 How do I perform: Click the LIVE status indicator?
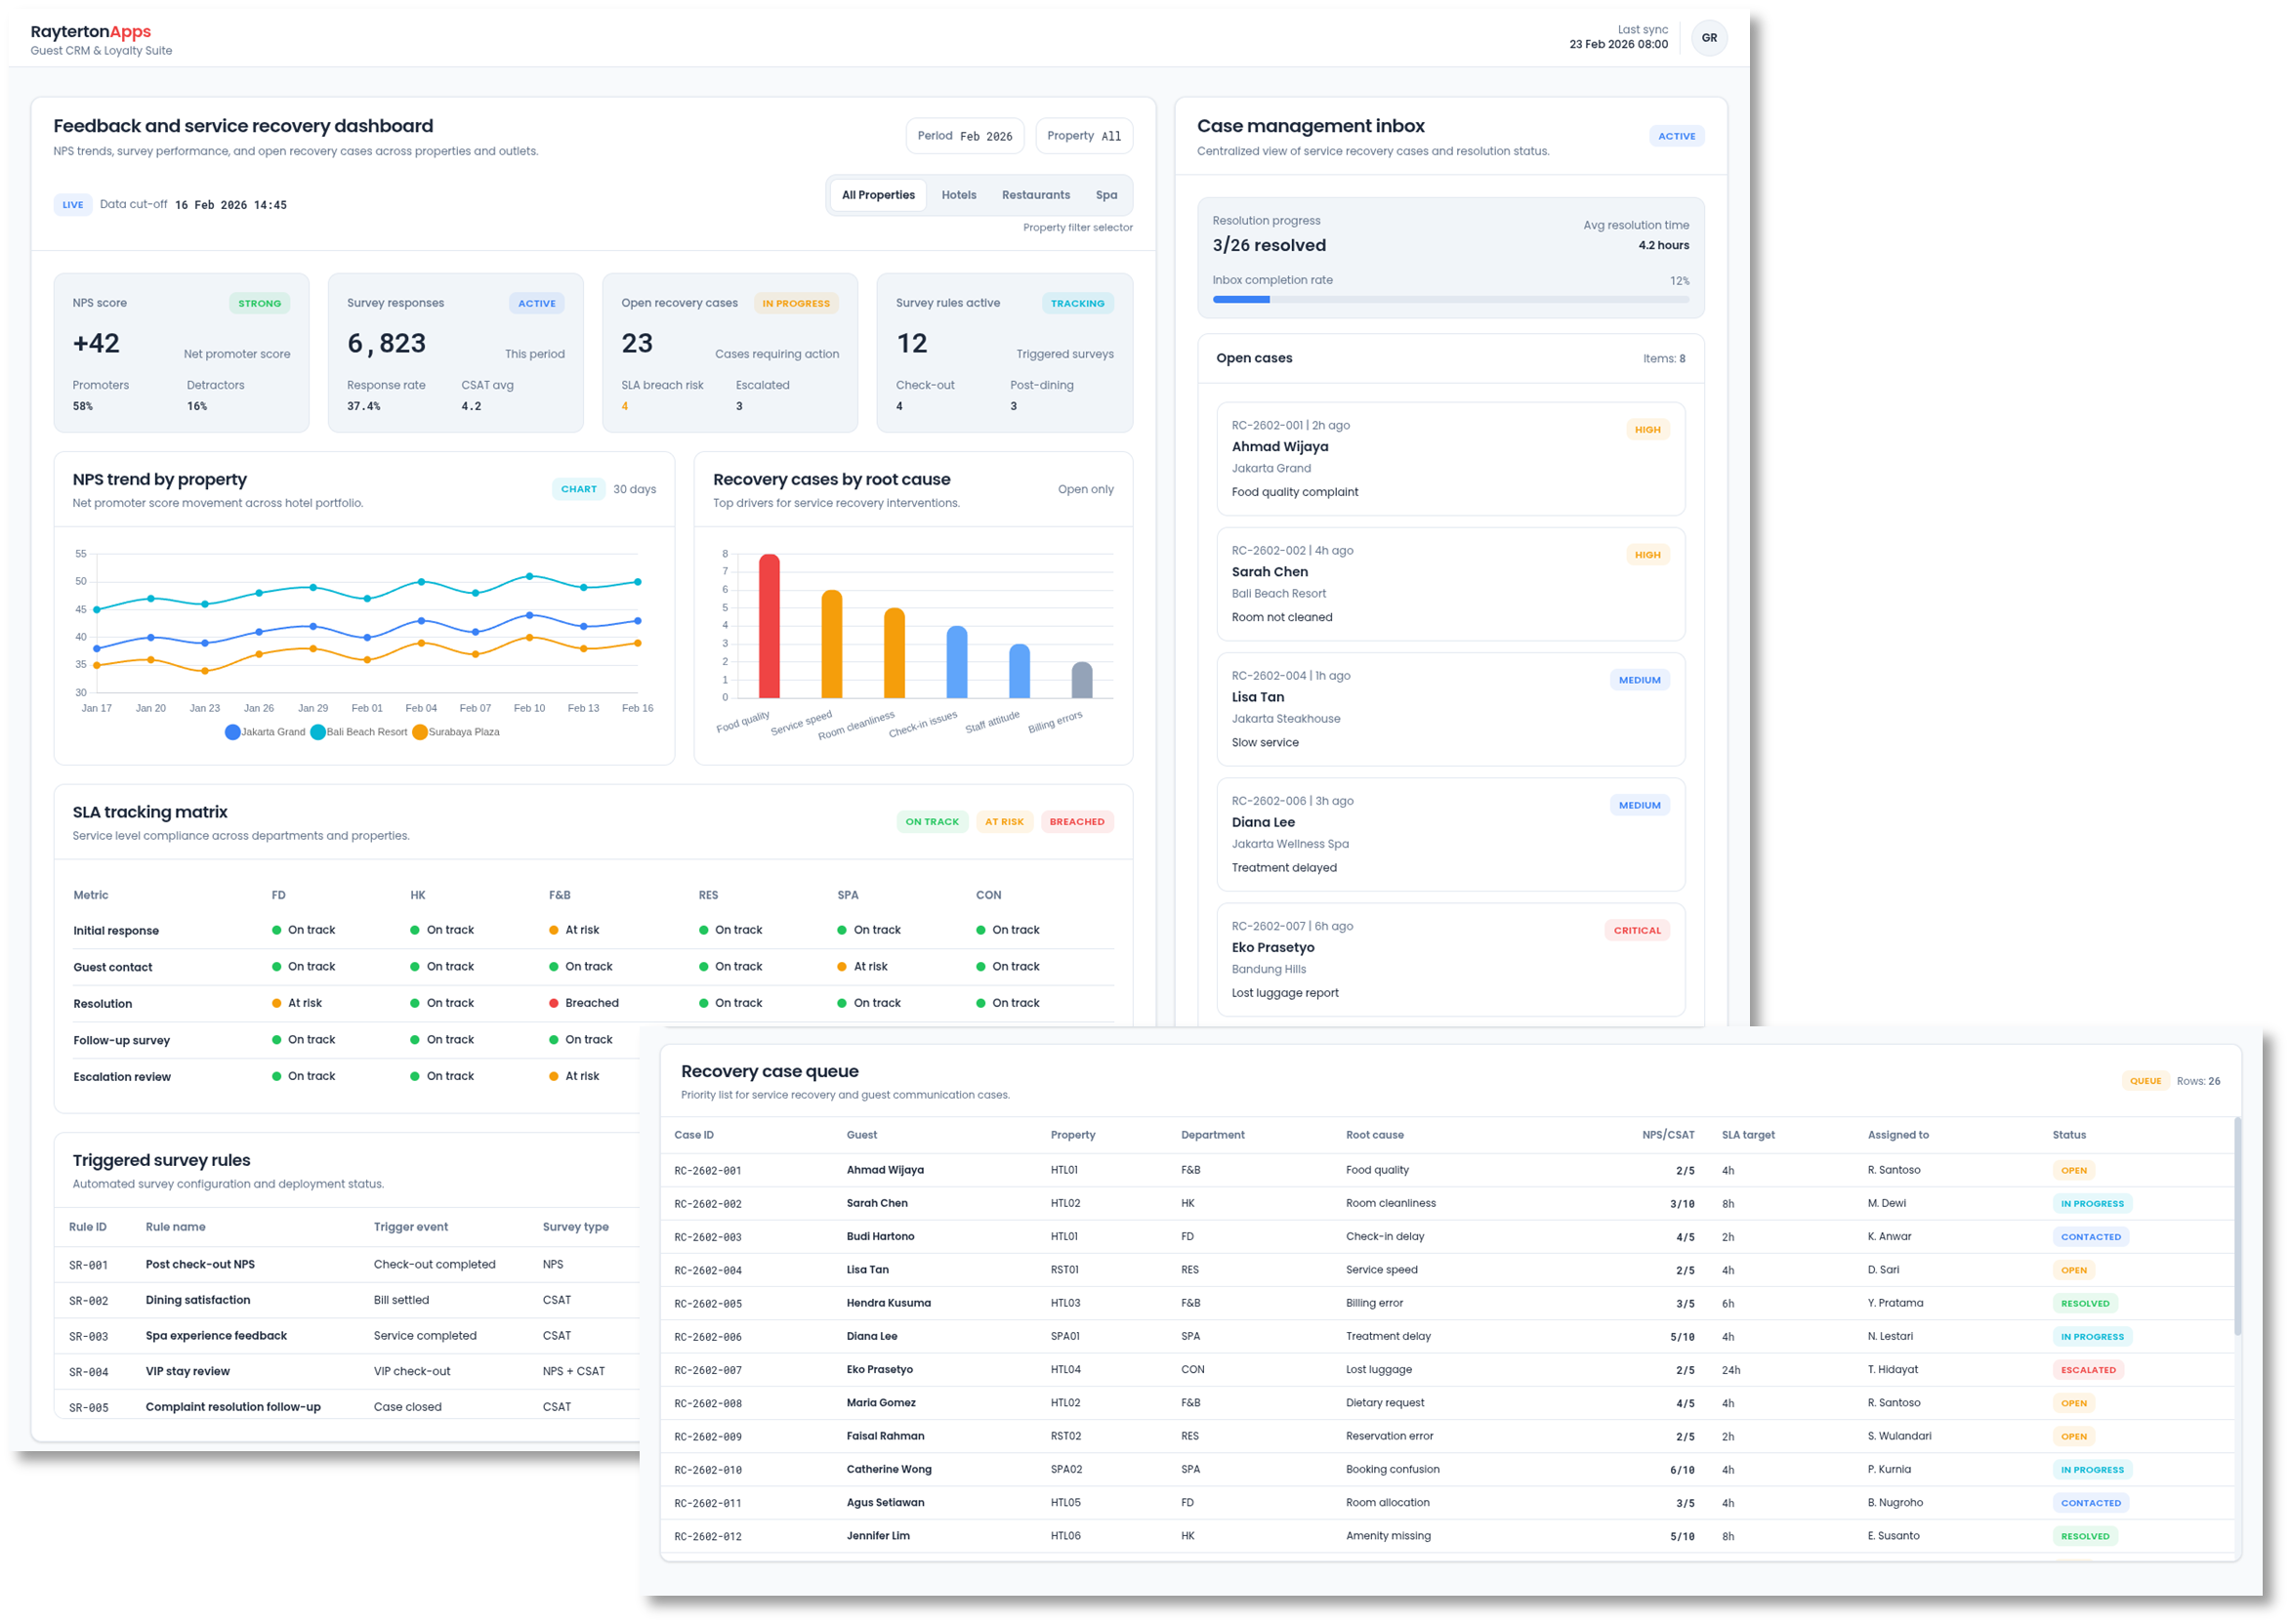(x=72, y=204)
